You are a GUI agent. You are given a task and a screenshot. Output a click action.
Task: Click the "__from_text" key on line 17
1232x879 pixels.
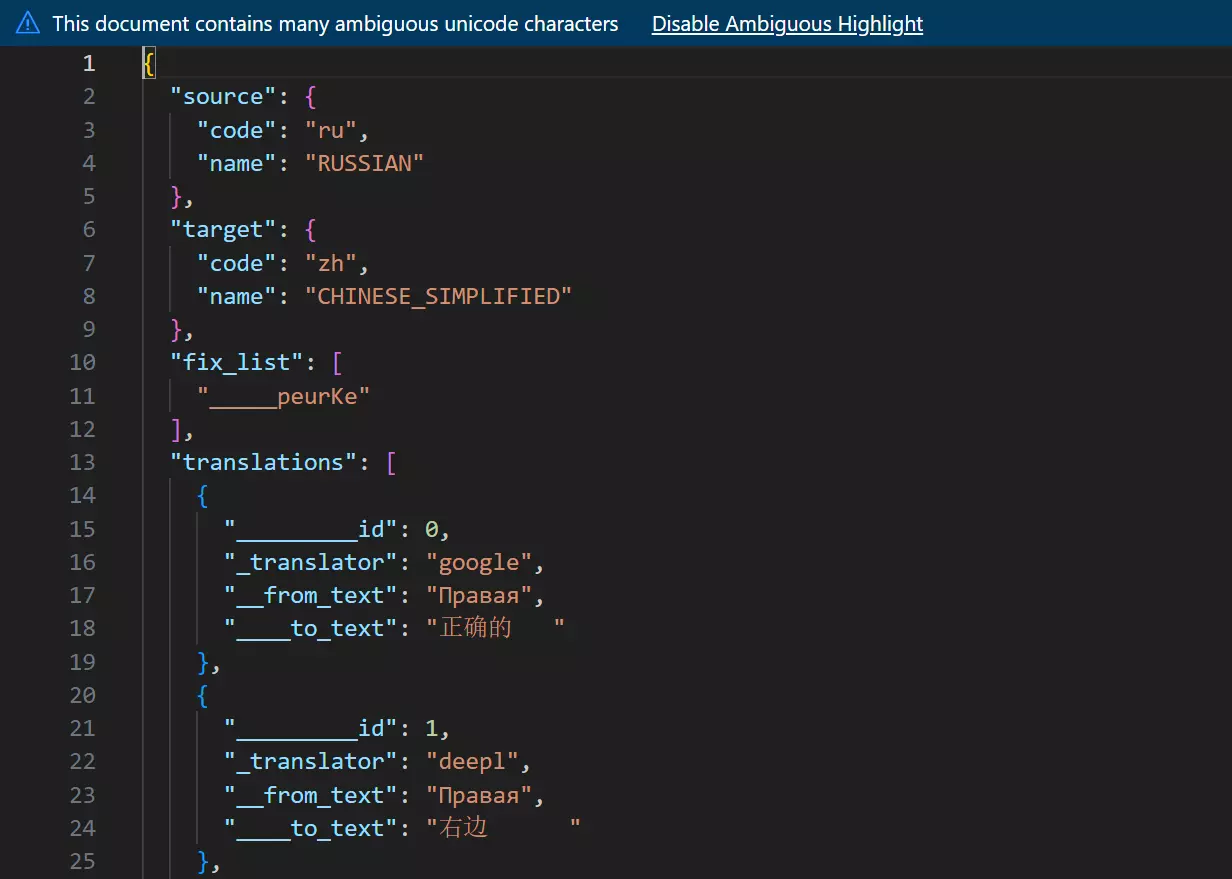310,595
